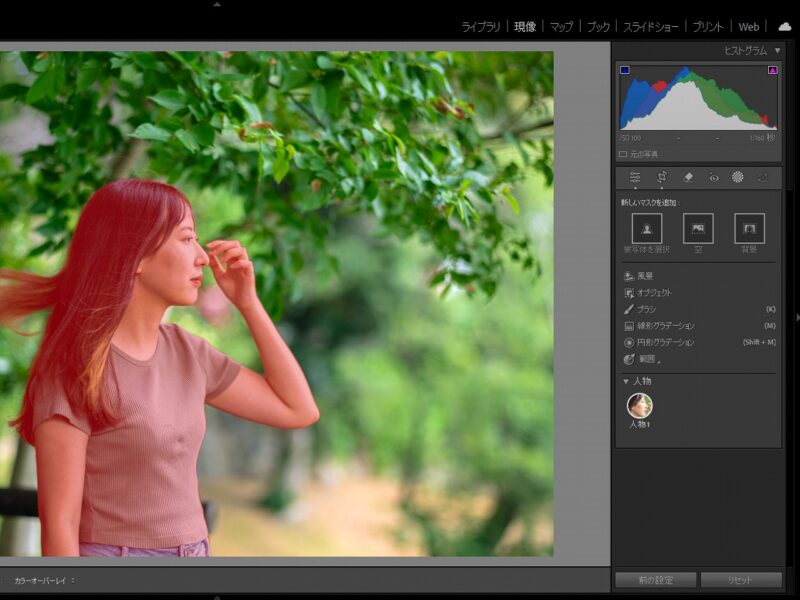Toggle shadow clipping indicator in histogram
Image resolution: width=800 pixels, height=600 pixels.
click(x=625, y=71)
